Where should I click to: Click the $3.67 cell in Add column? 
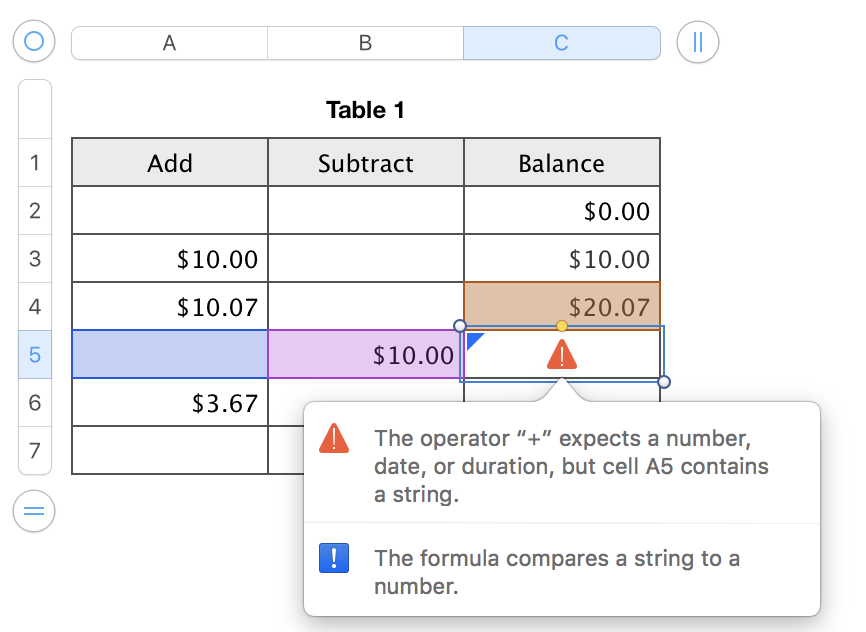[x=169, y=403]
